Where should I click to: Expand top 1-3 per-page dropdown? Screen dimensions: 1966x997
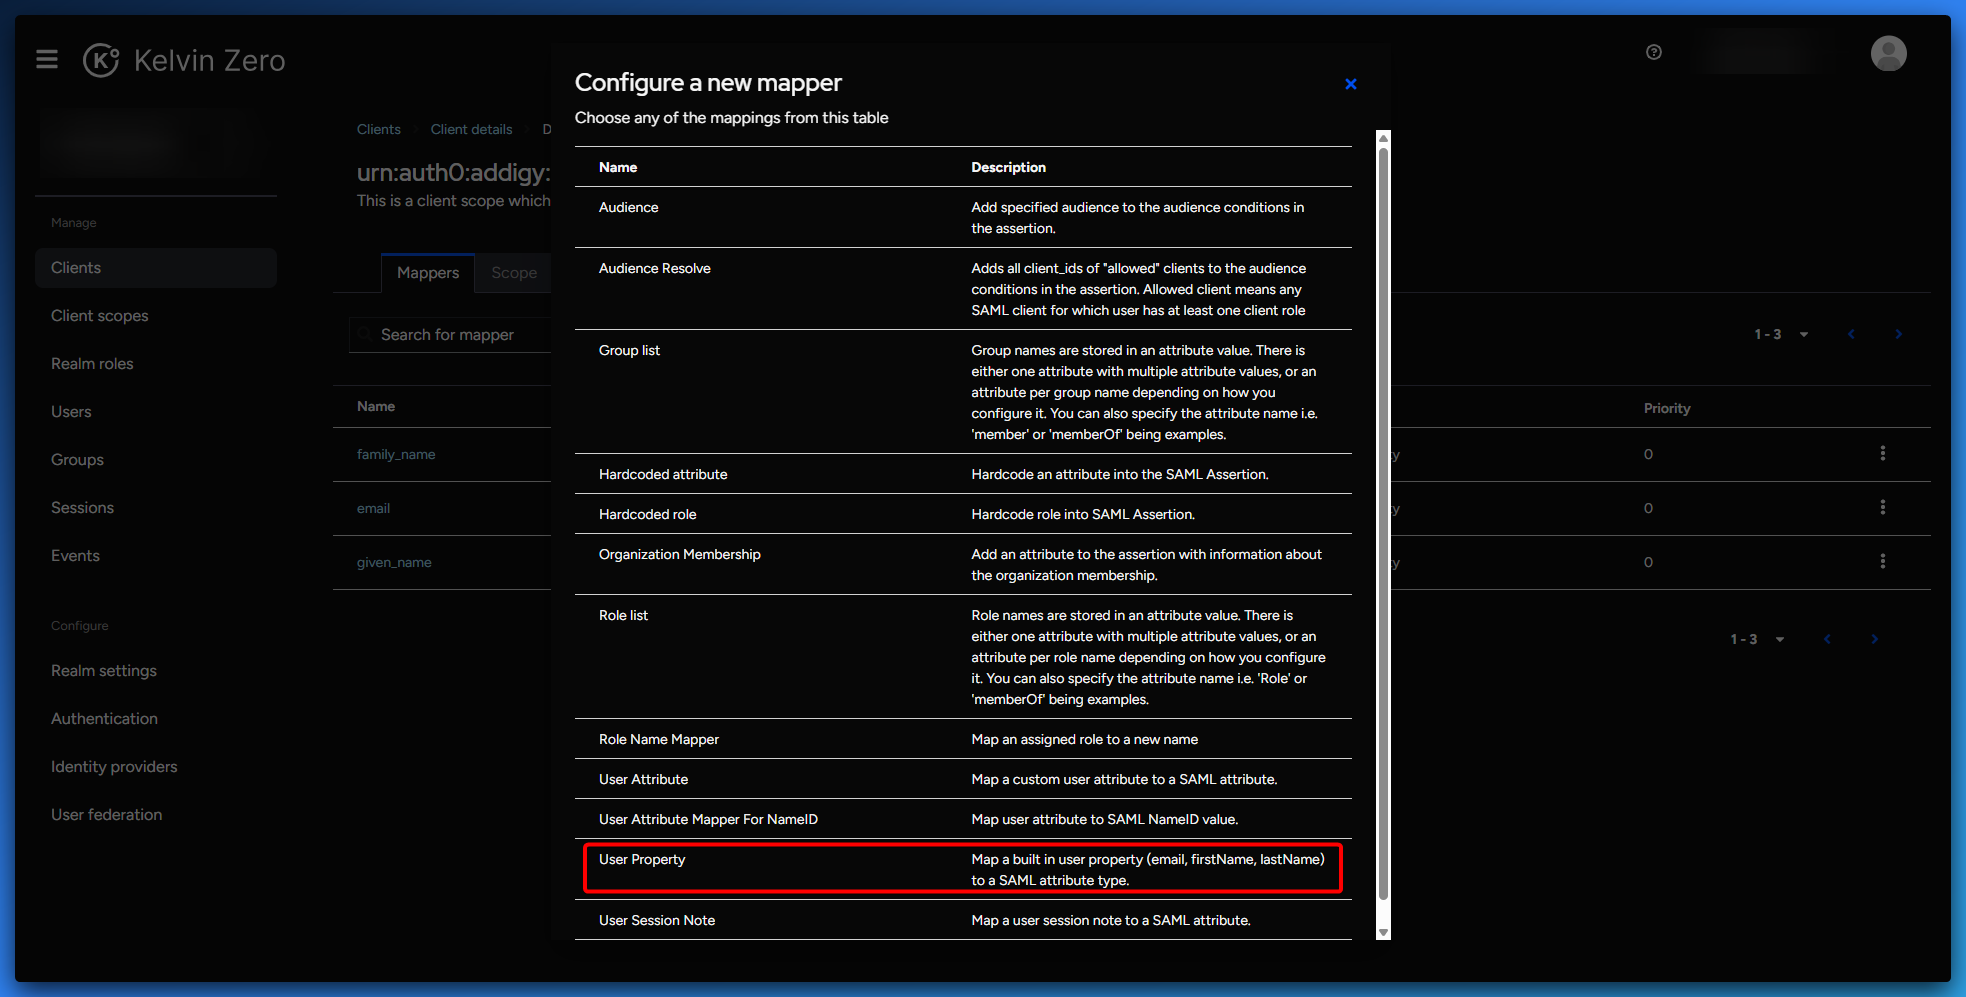(x=1782, y=334)
